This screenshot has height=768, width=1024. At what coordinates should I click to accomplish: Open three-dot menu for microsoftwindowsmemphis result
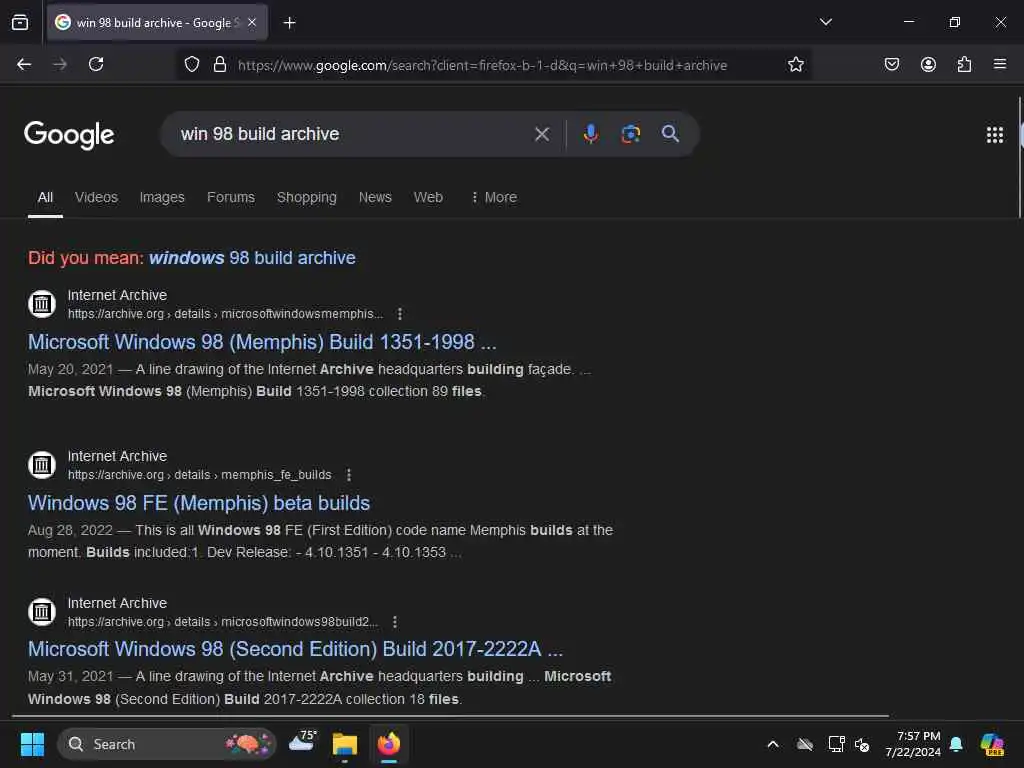[x=400, y=314]
